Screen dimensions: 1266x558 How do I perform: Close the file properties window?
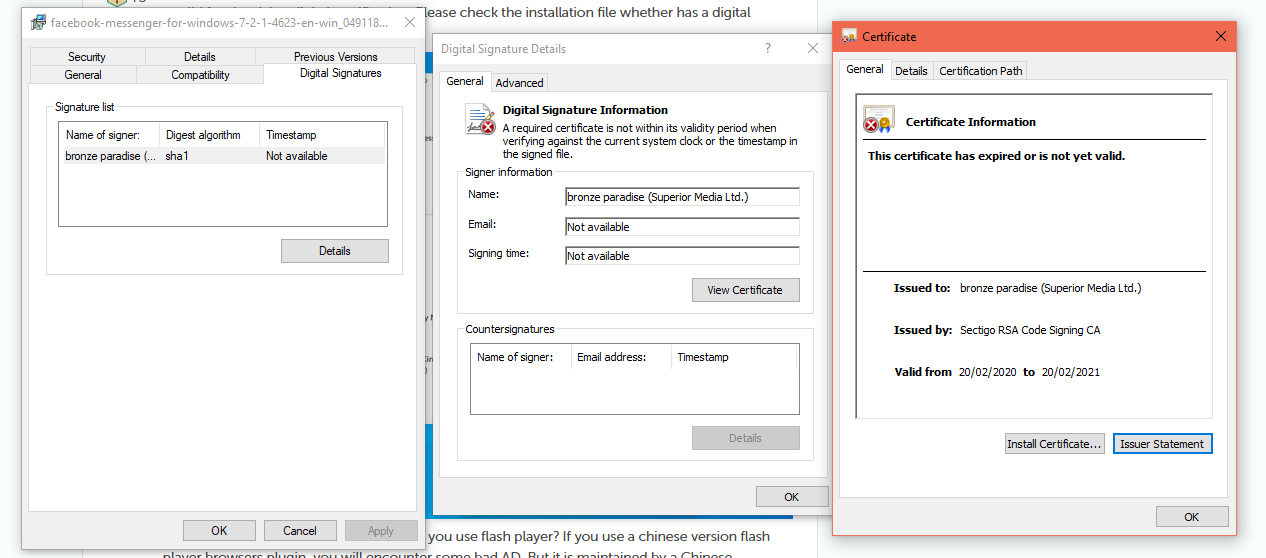(x=410, y=22)
